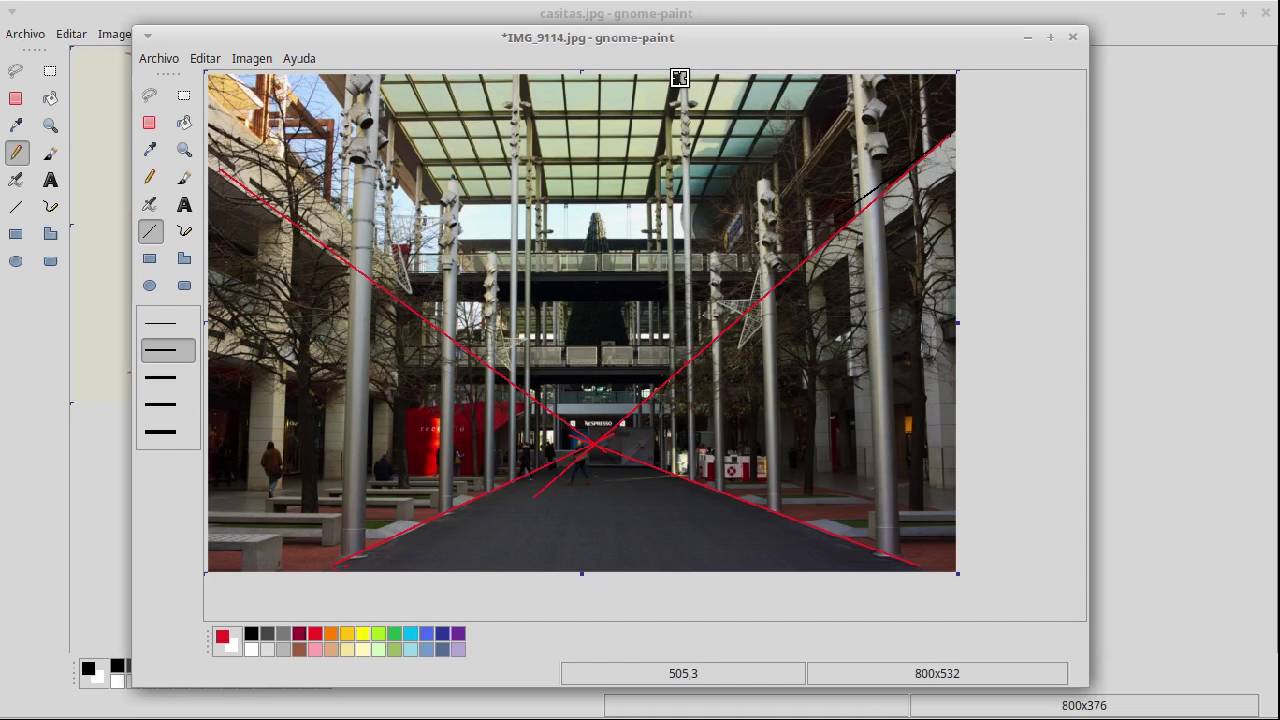Choose the curve tool in casitas.jpg window

[50, 207]
